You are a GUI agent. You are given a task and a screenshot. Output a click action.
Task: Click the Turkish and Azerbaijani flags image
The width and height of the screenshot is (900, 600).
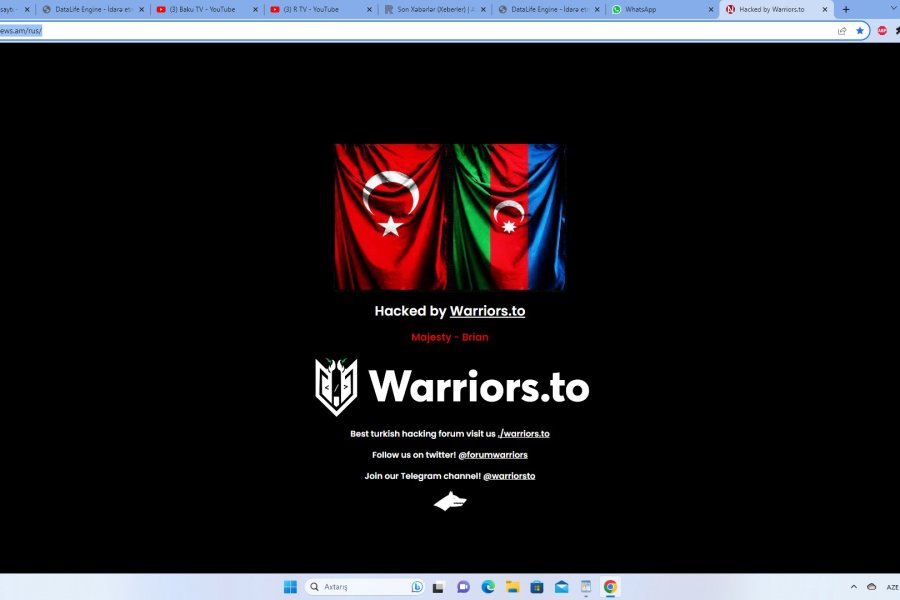450,217
